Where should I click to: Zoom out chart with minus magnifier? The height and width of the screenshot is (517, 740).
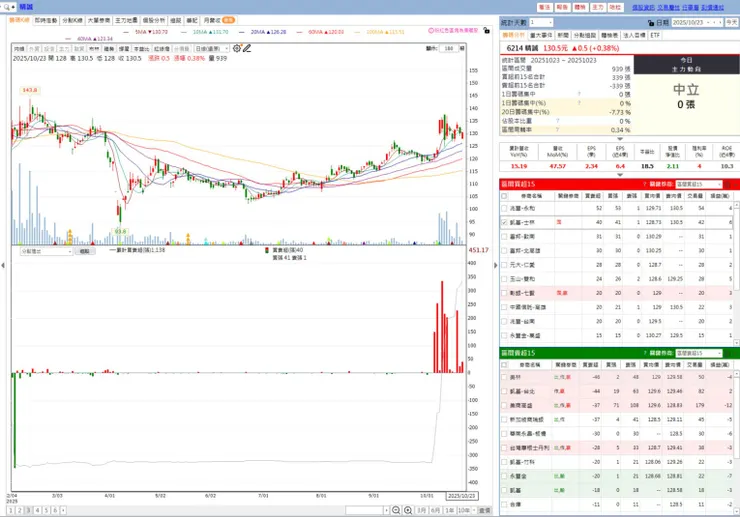(396, 510)
